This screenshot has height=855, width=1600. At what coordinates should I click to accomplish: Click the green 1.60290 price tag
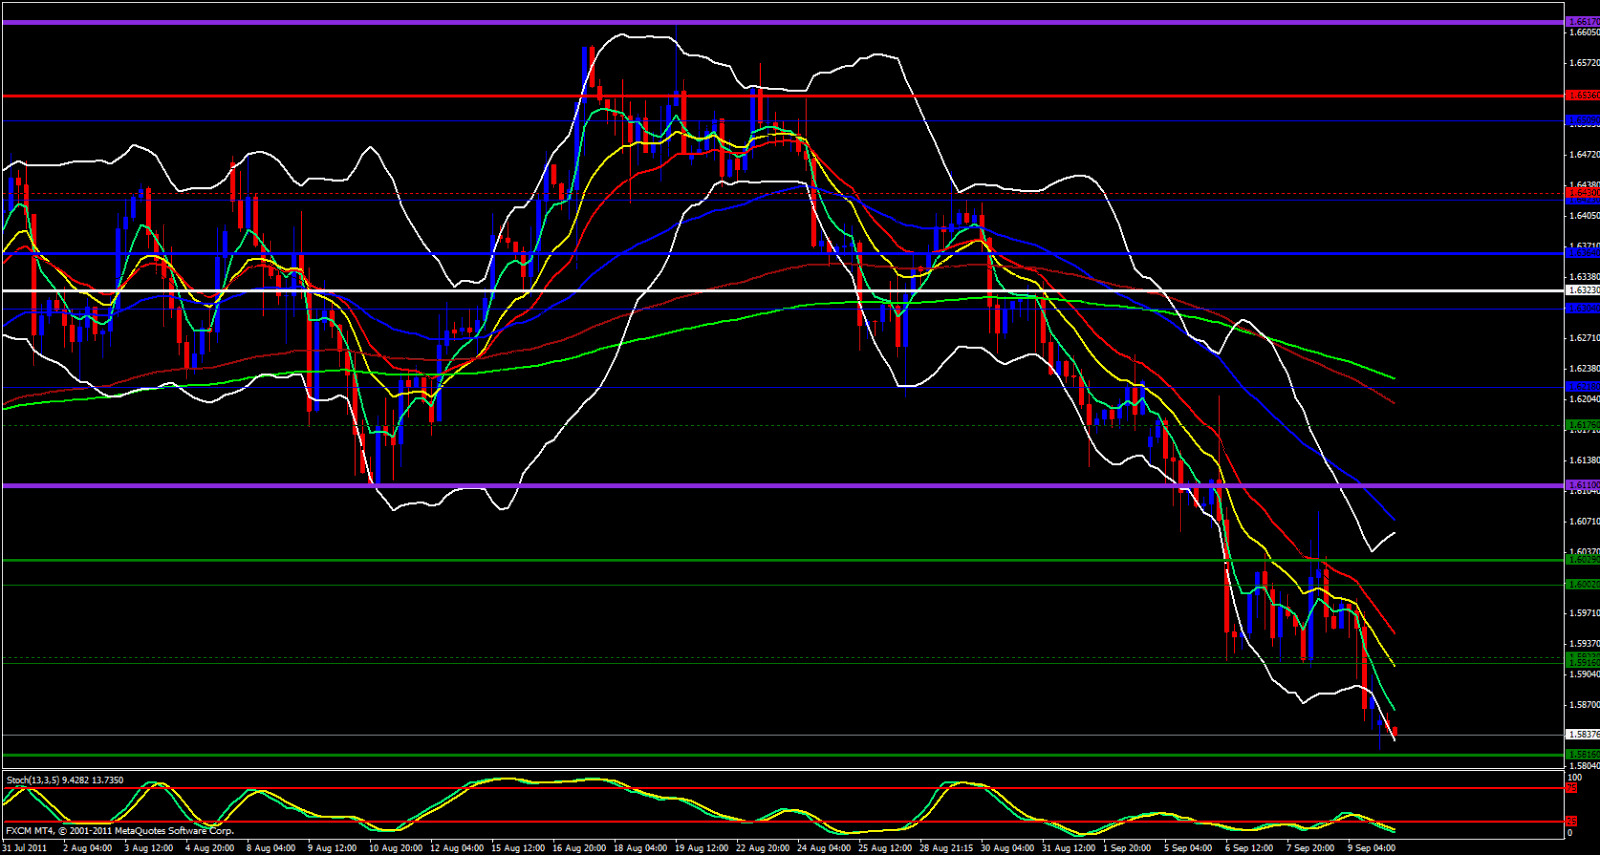(1582, 560)
